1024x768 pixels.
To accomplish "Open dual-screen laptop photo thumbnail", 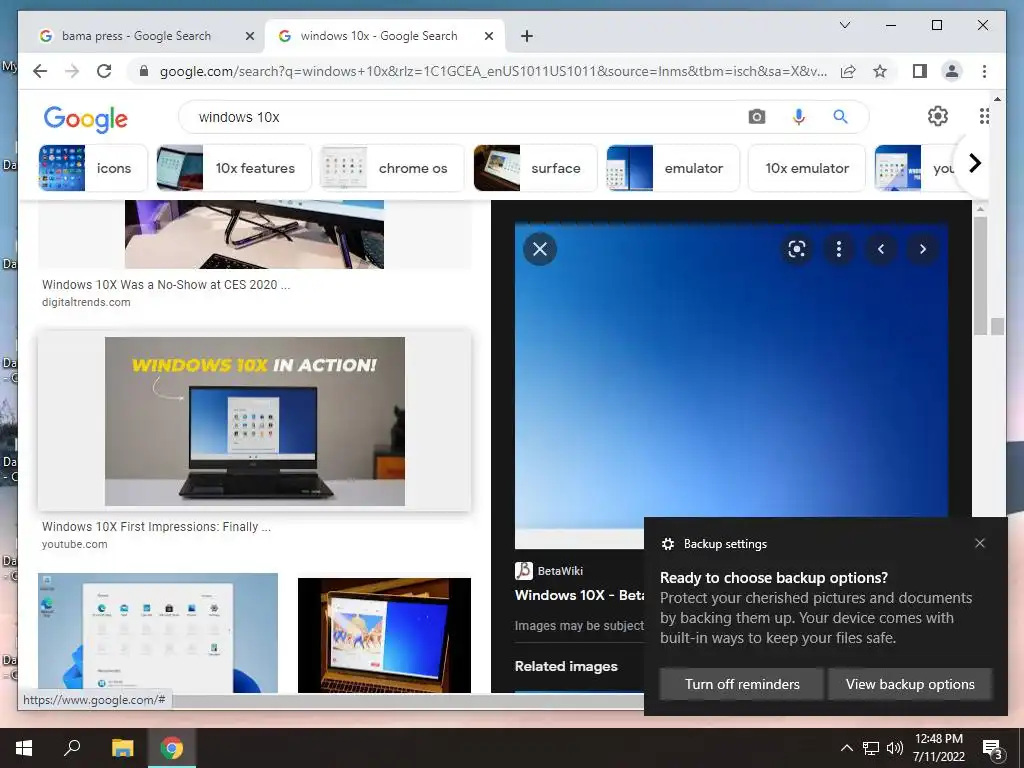I will click(x=384, y=635).
